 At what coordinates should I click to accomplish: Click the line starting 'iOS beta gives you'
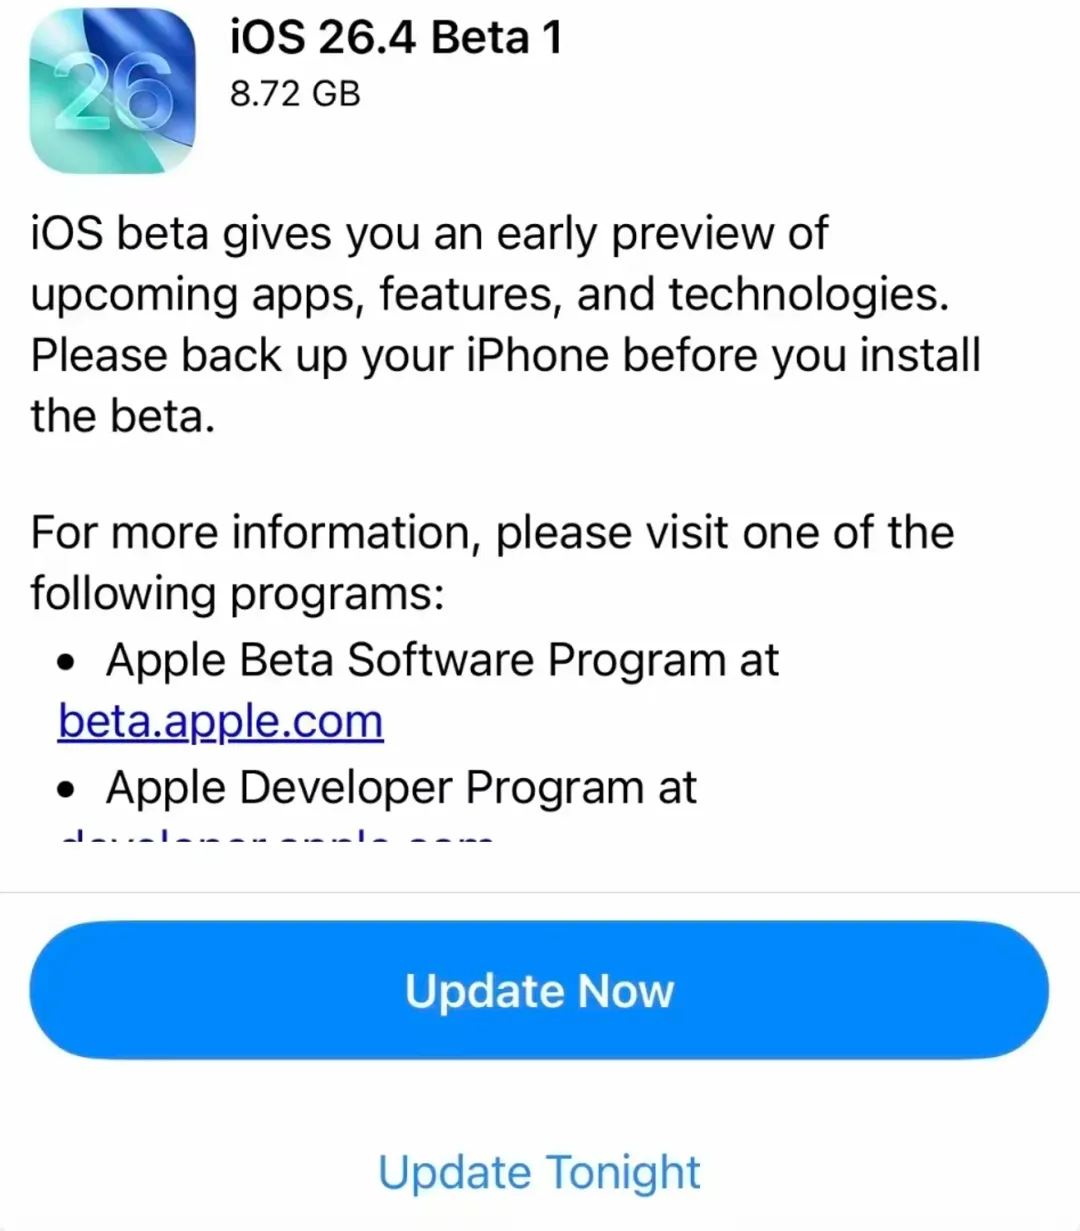tap(429, 234)
